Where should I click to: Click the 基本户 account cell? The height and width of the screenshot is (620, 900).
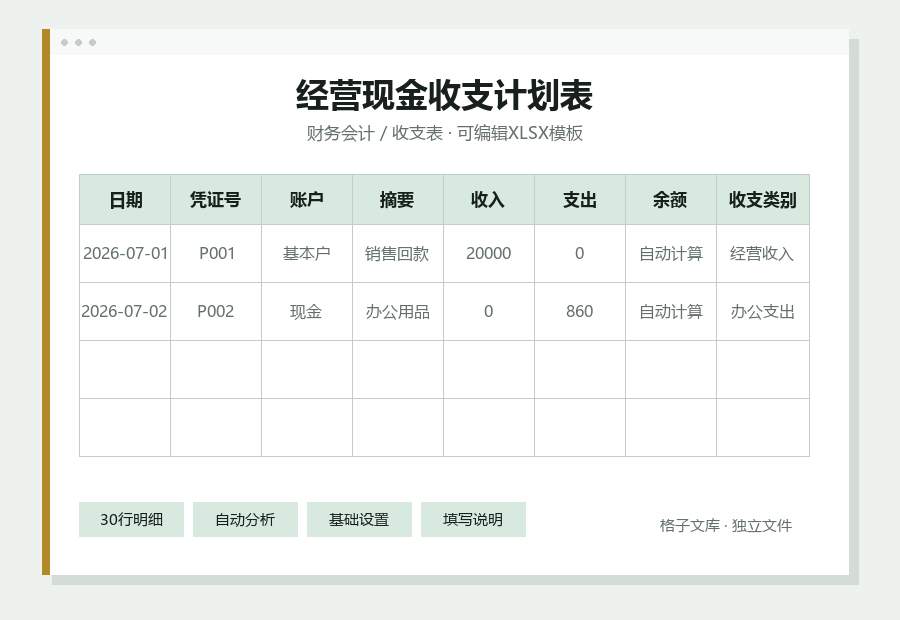click(307, 254)
